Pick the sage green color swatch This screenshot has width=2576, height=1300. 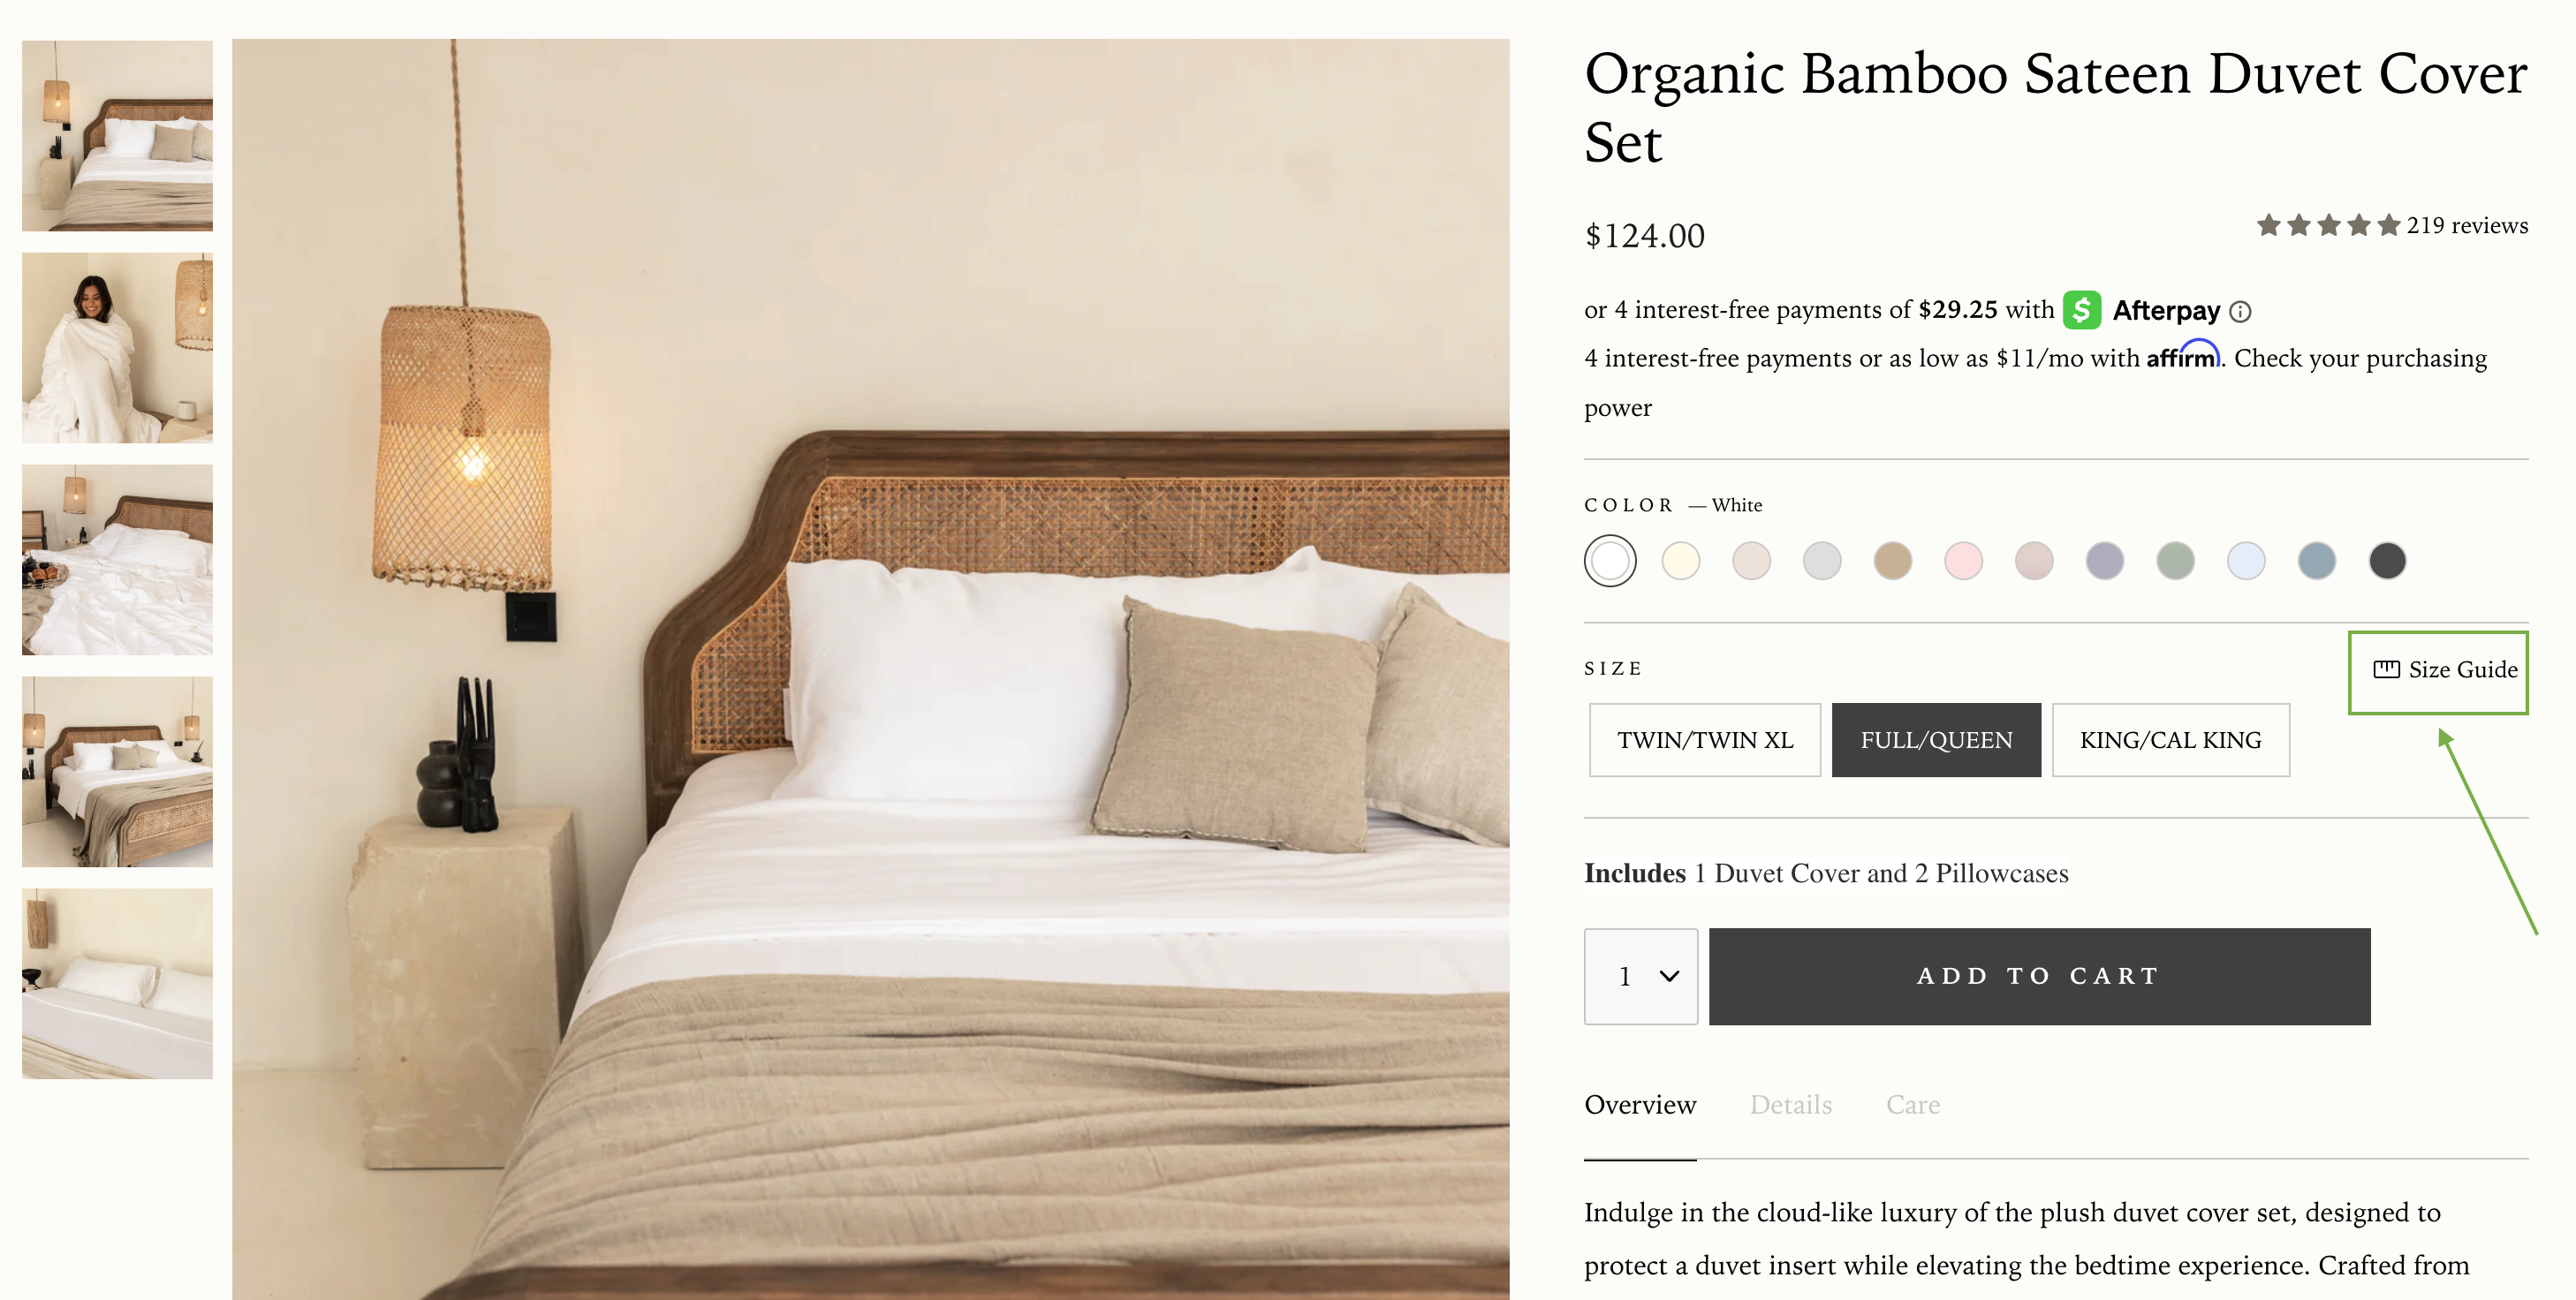tap(2175, 561)
